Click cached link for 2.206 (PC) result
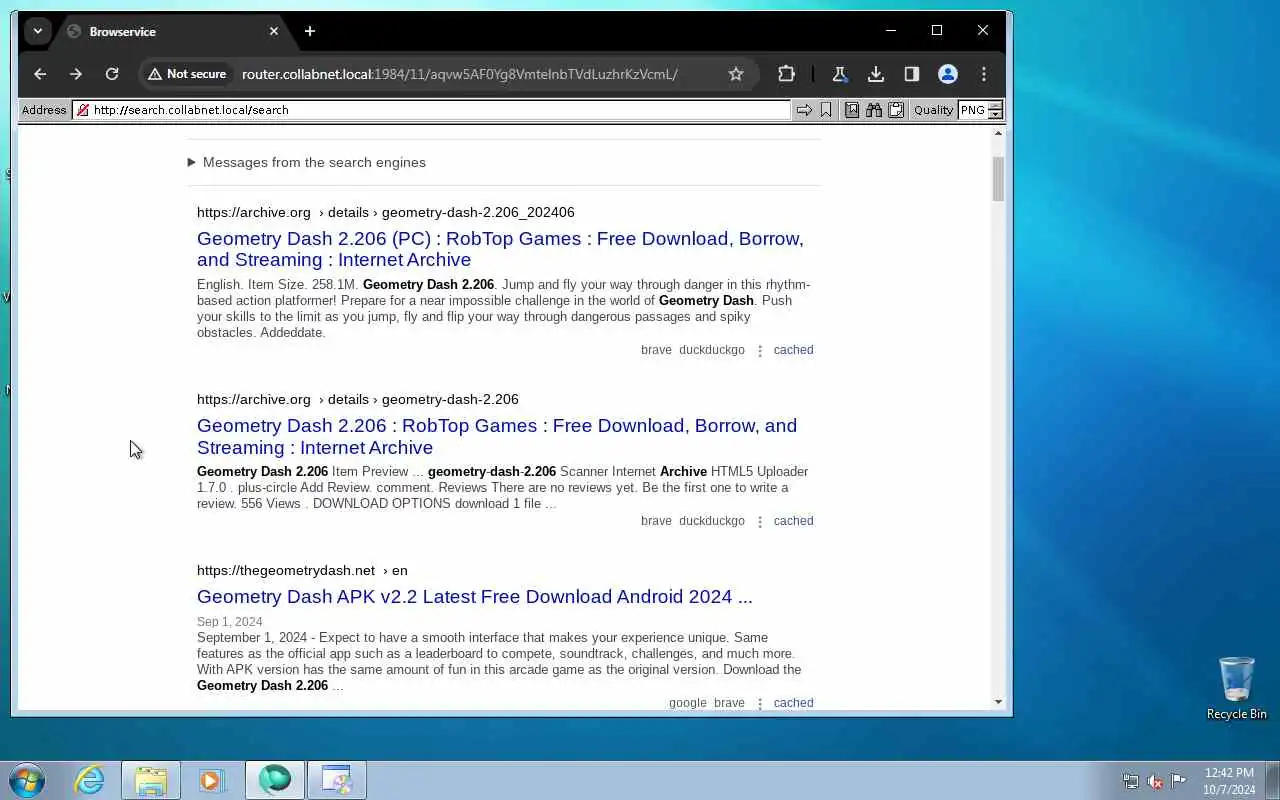 (793, 350)
